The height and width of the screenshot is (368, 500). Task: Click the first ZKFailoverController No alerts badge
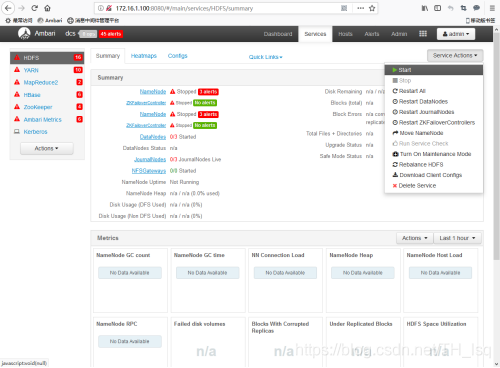[205, 103]
